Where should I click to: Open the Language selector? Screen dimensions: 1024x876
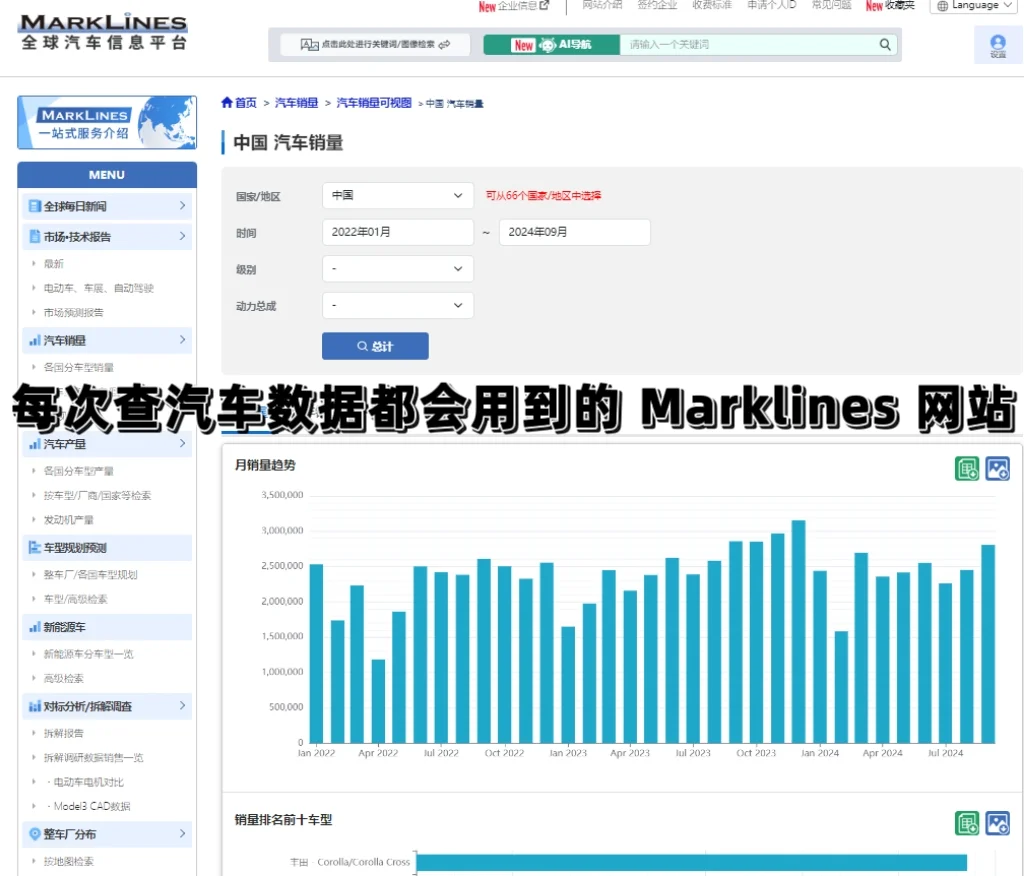coord(974,6)
